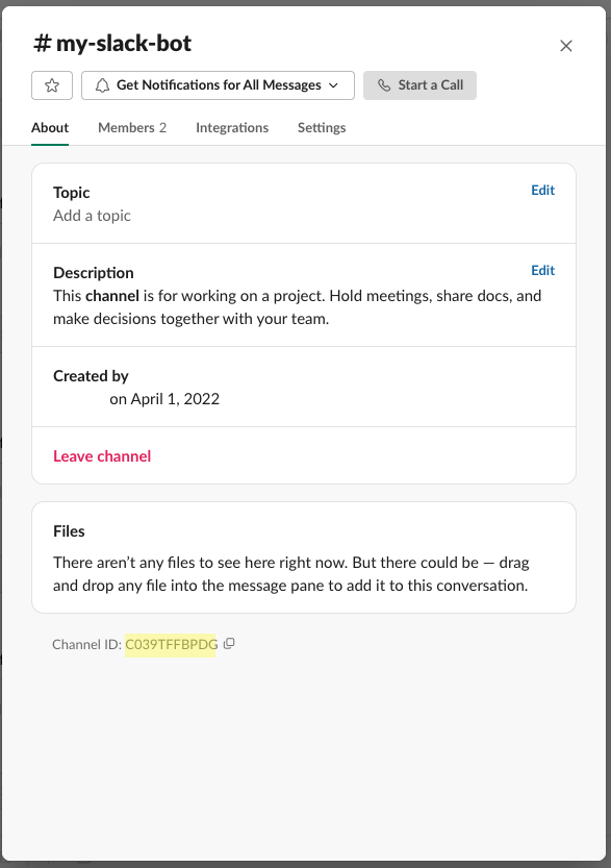Open the notifications dropdown chevron
612x868 pixels.
333,85
